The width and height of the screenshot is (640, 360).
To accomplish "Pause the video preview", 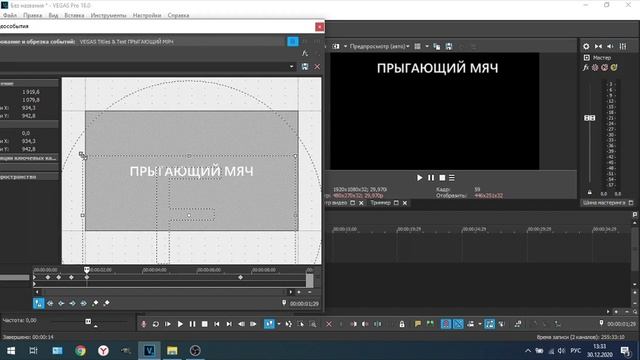I will click(431, 178).
